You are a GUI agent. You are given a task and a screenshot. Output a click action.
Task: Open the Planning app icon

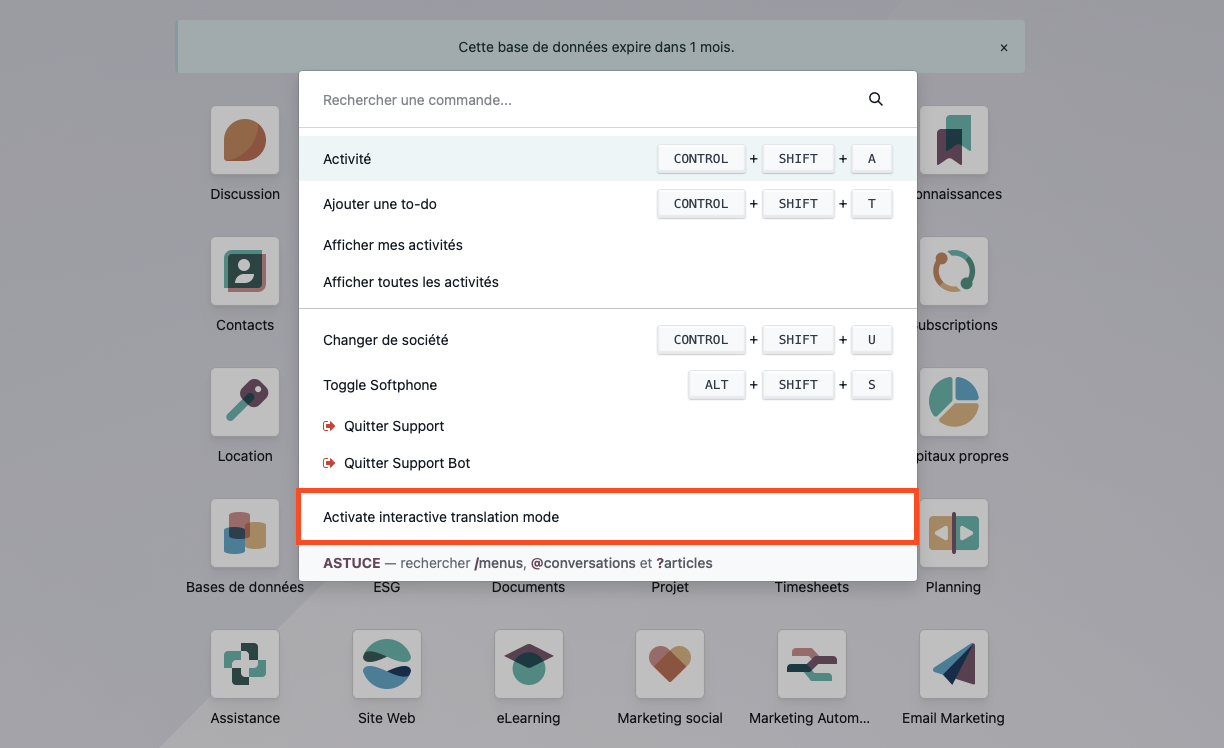[954, 533]
